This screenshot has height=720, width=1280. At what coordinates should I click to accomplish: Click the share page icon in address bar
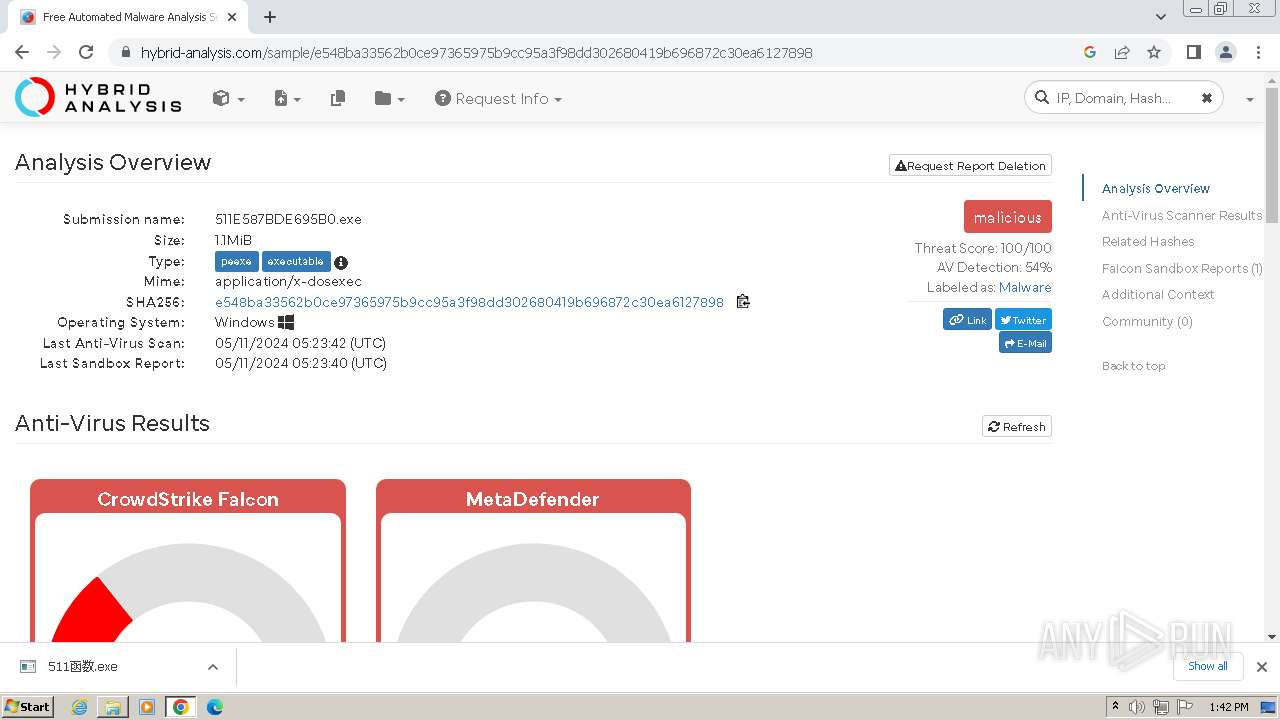click(x=1122, y=52)
